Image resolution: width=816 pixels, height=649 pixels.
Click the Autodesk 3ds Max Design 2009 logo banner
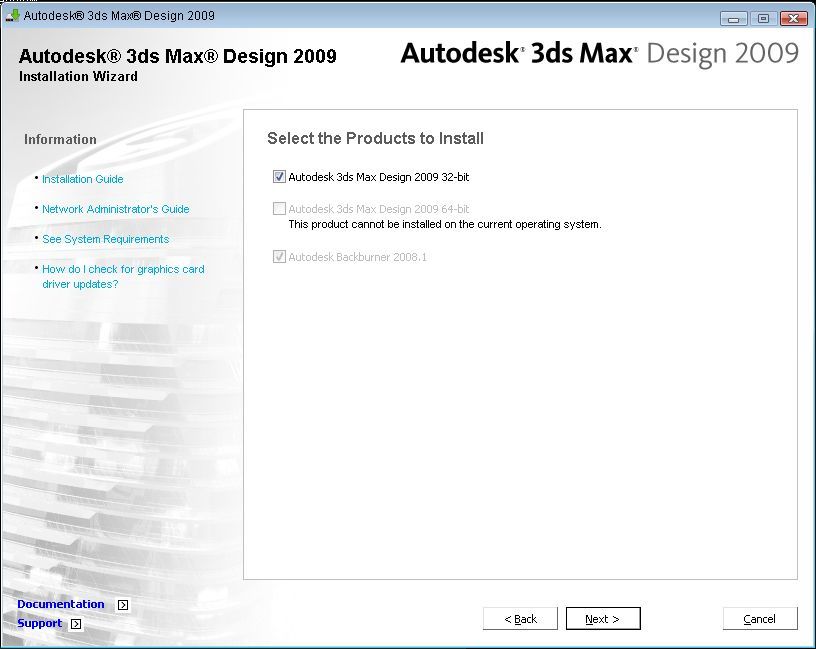[599, 54]
